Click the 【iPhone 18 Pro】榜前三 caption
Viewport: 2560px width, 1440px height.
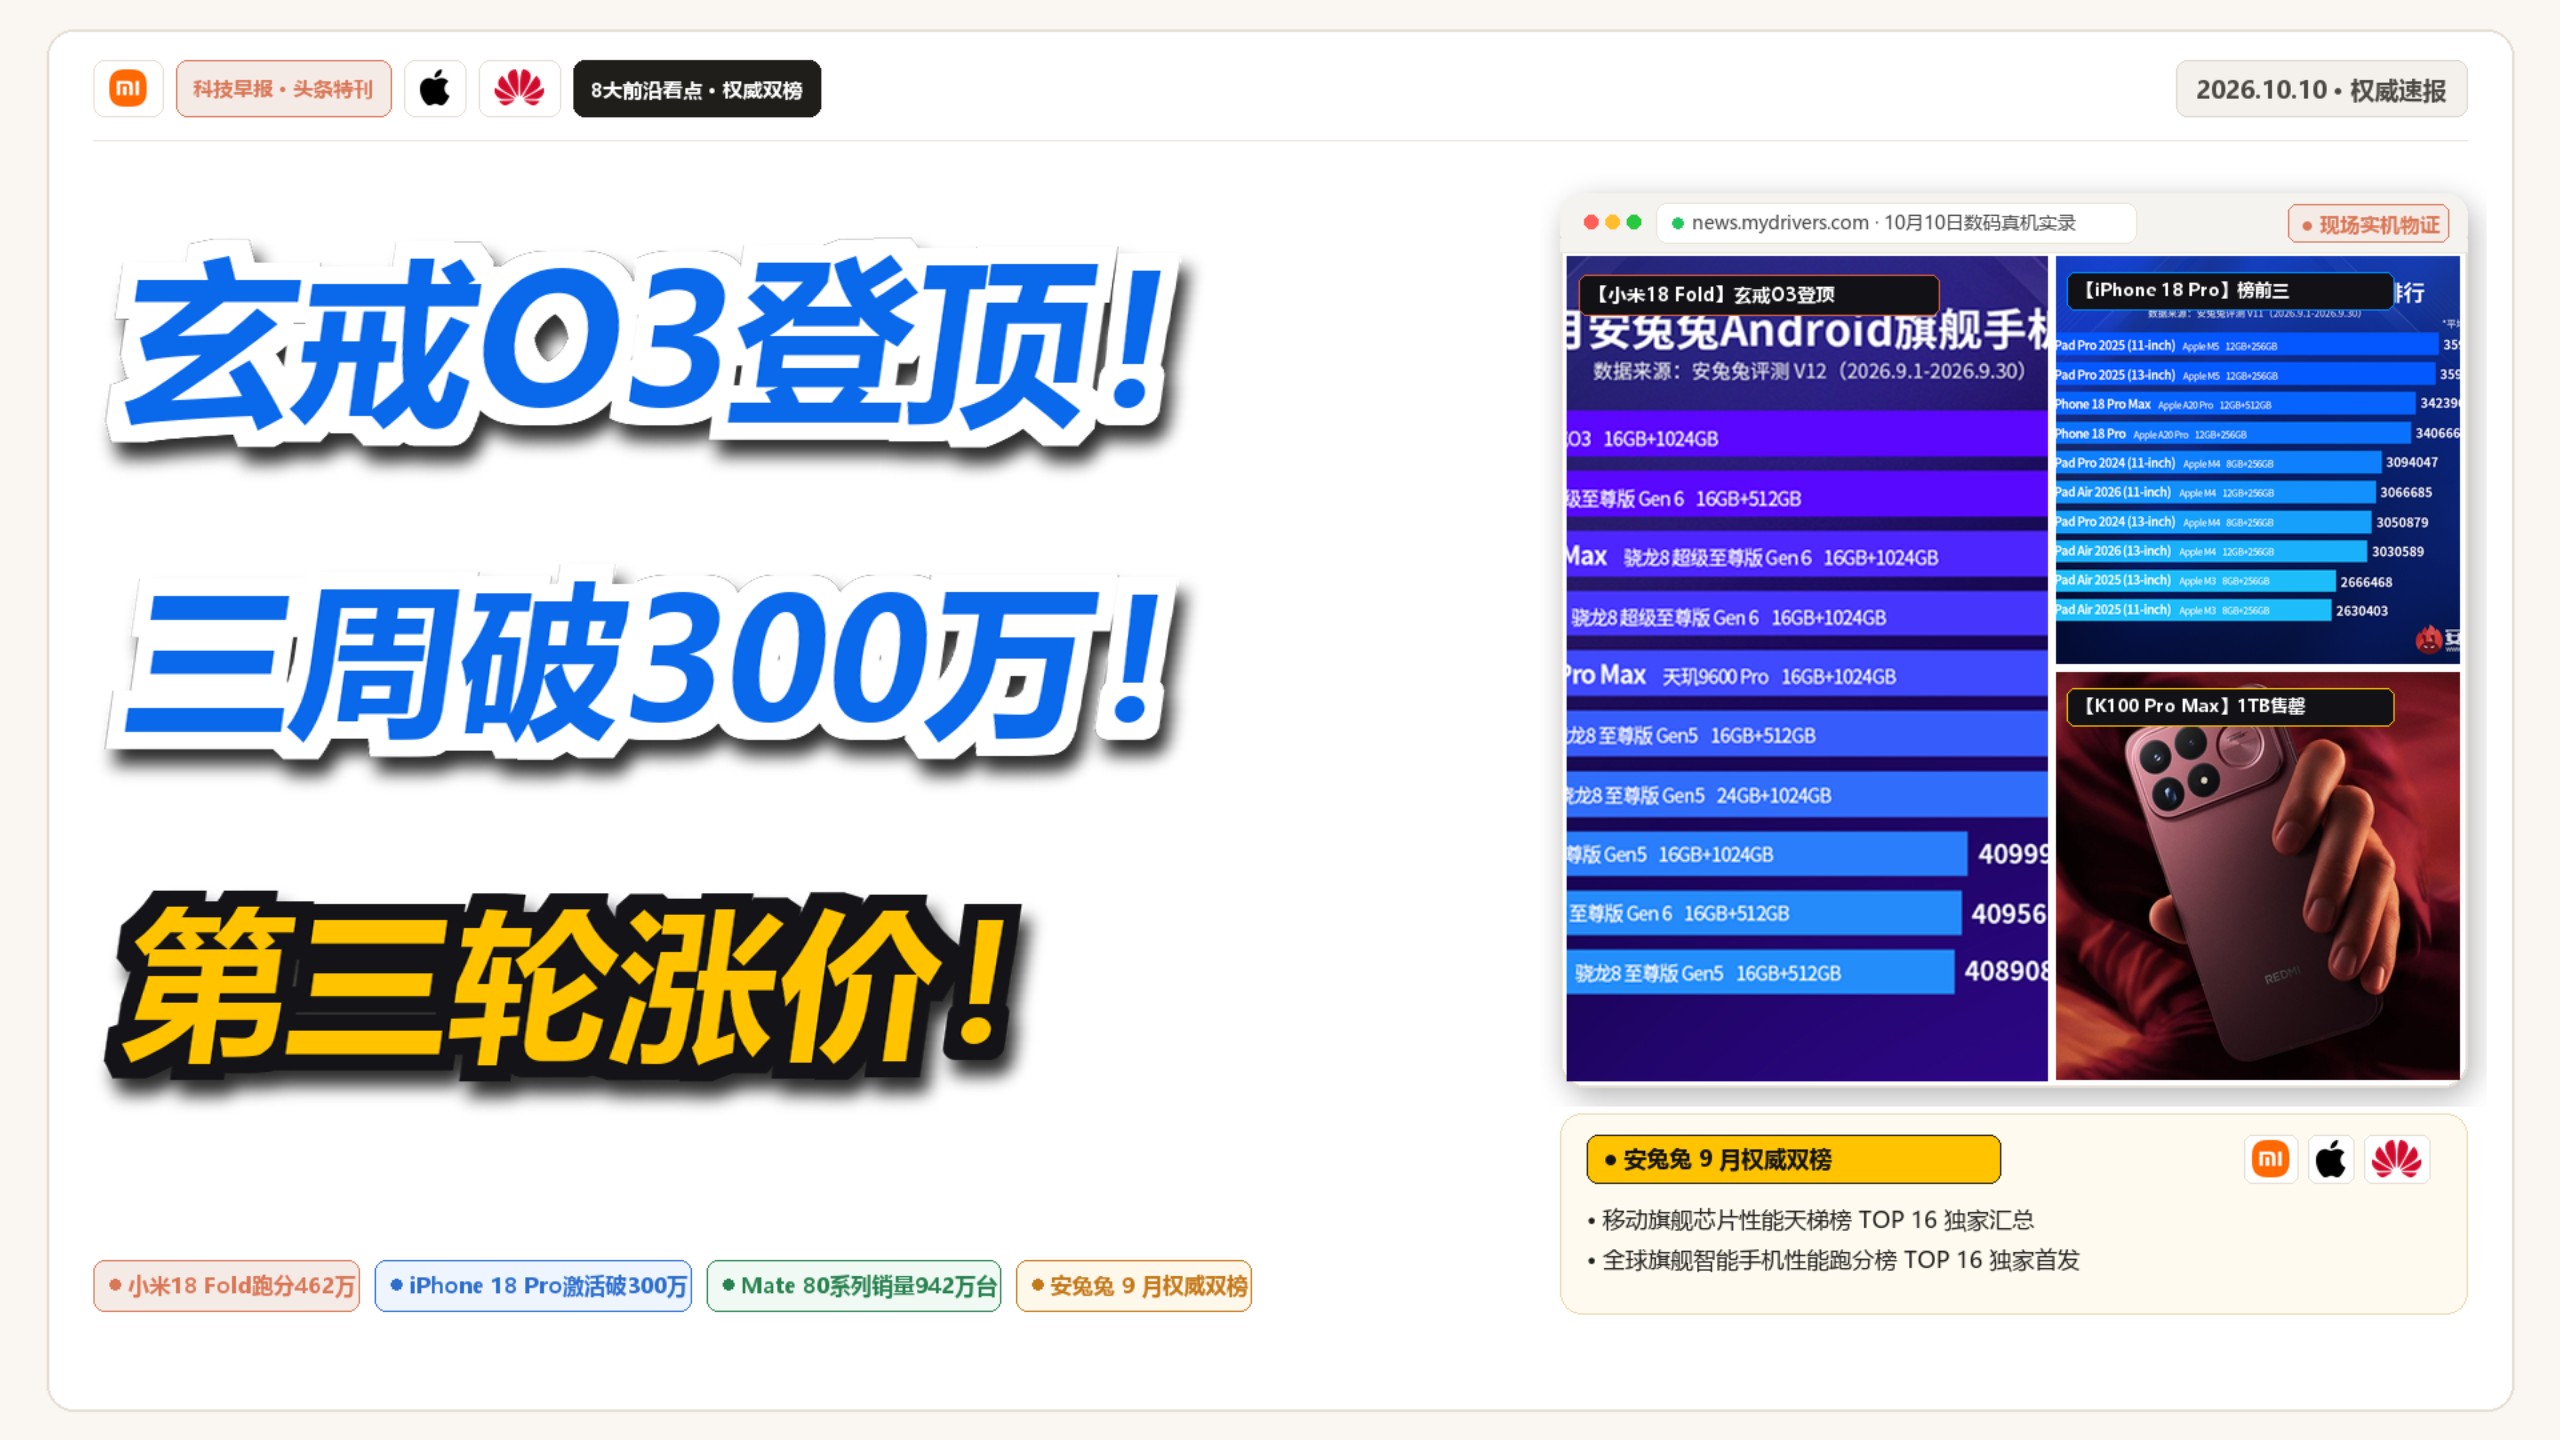coord(2229,290)
